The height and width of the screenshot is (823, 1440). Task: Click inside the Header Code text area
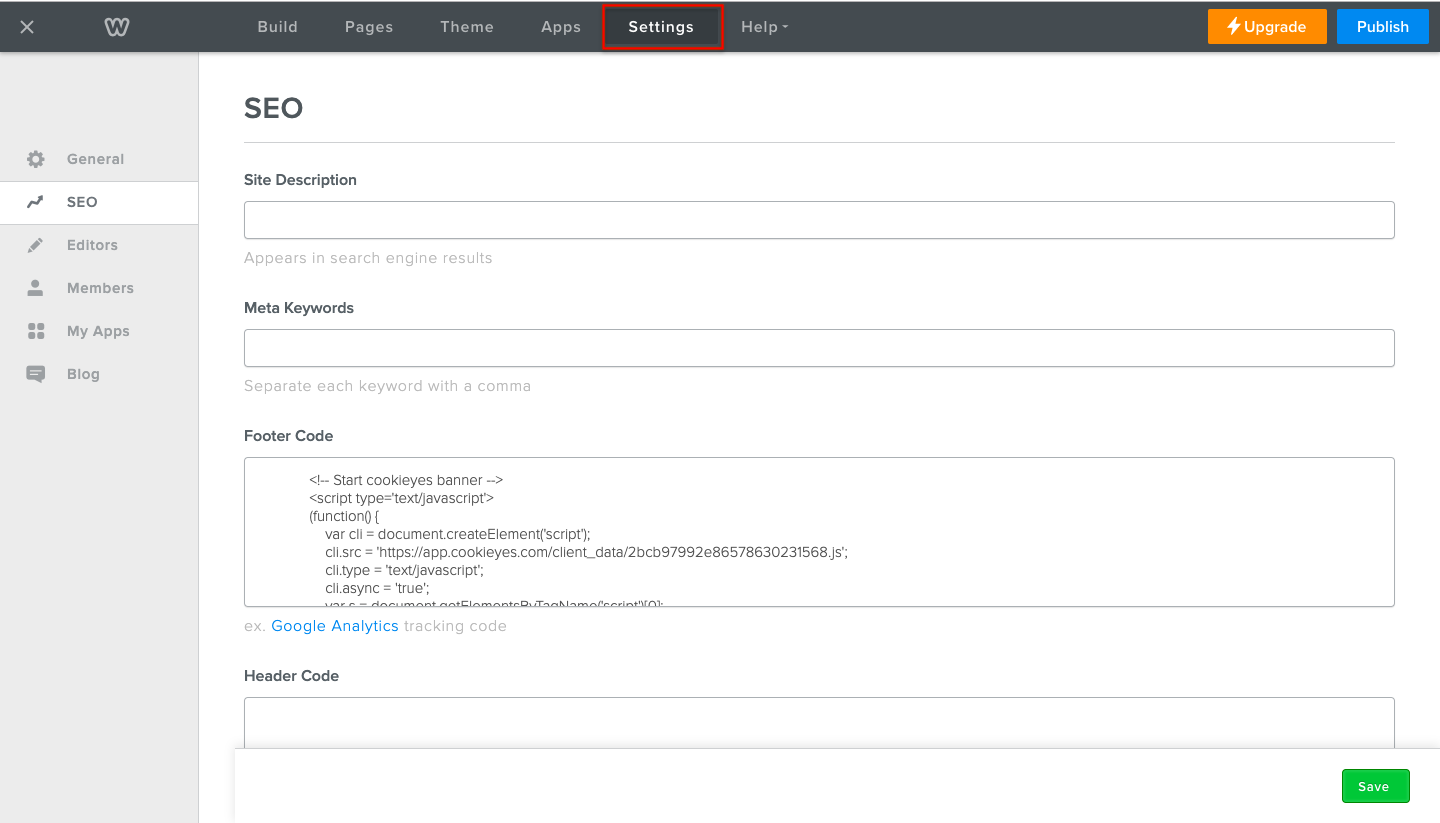[819, 723]
